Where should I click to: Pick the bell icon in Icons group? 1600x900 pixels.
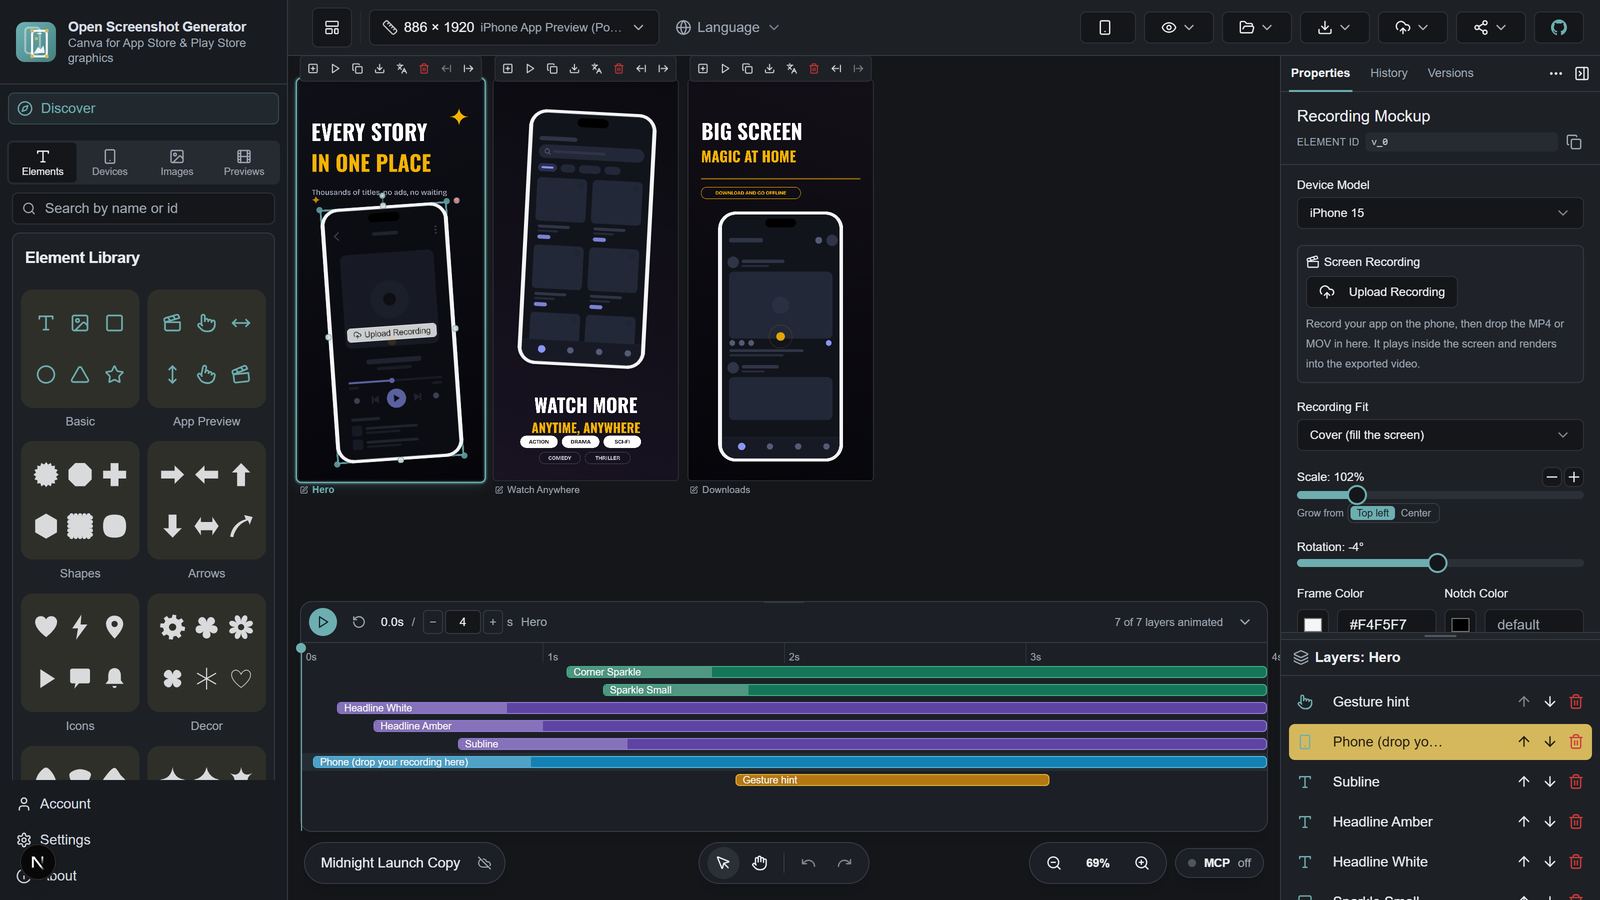(115, 678)
